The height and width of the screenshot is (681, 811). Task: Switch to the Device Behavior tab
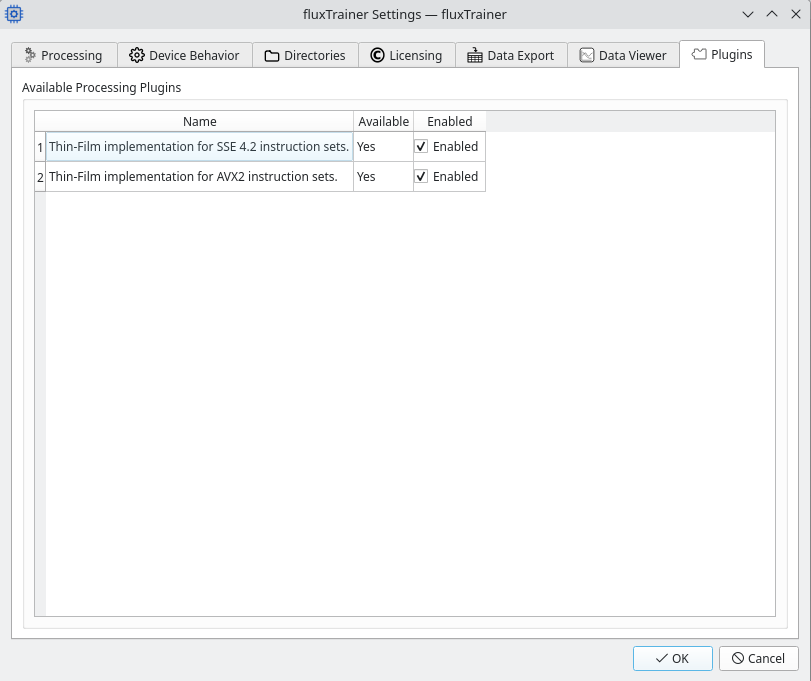(x=185, y=55)
